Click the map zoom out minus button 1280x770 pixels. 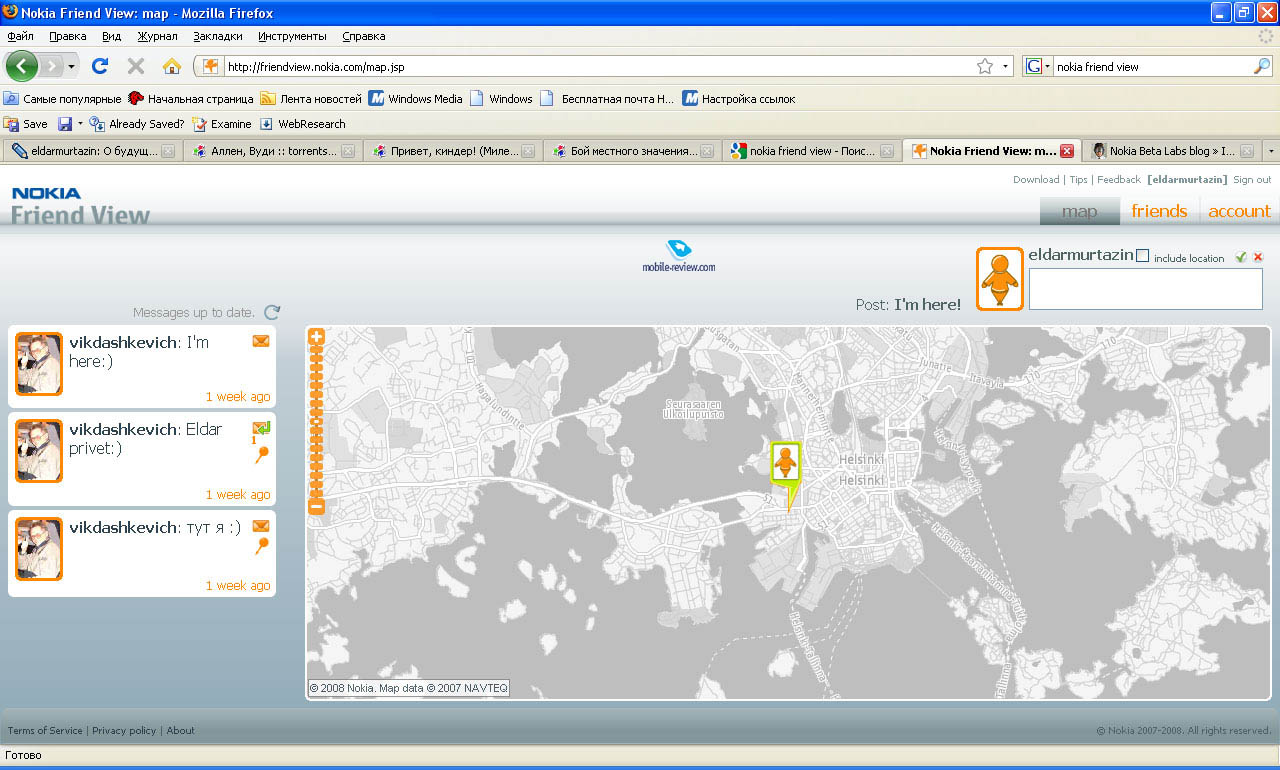coord(316,507)
